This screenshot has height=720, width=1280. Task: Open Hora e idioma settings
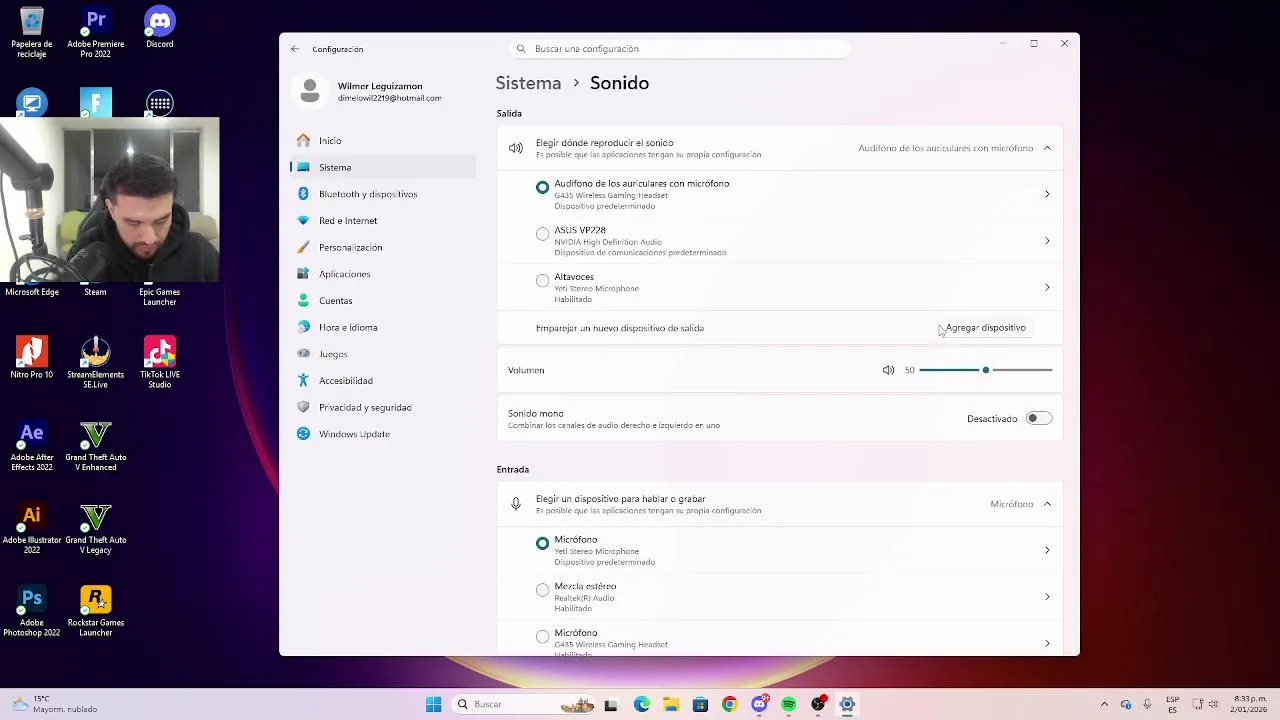pos(383,327)
